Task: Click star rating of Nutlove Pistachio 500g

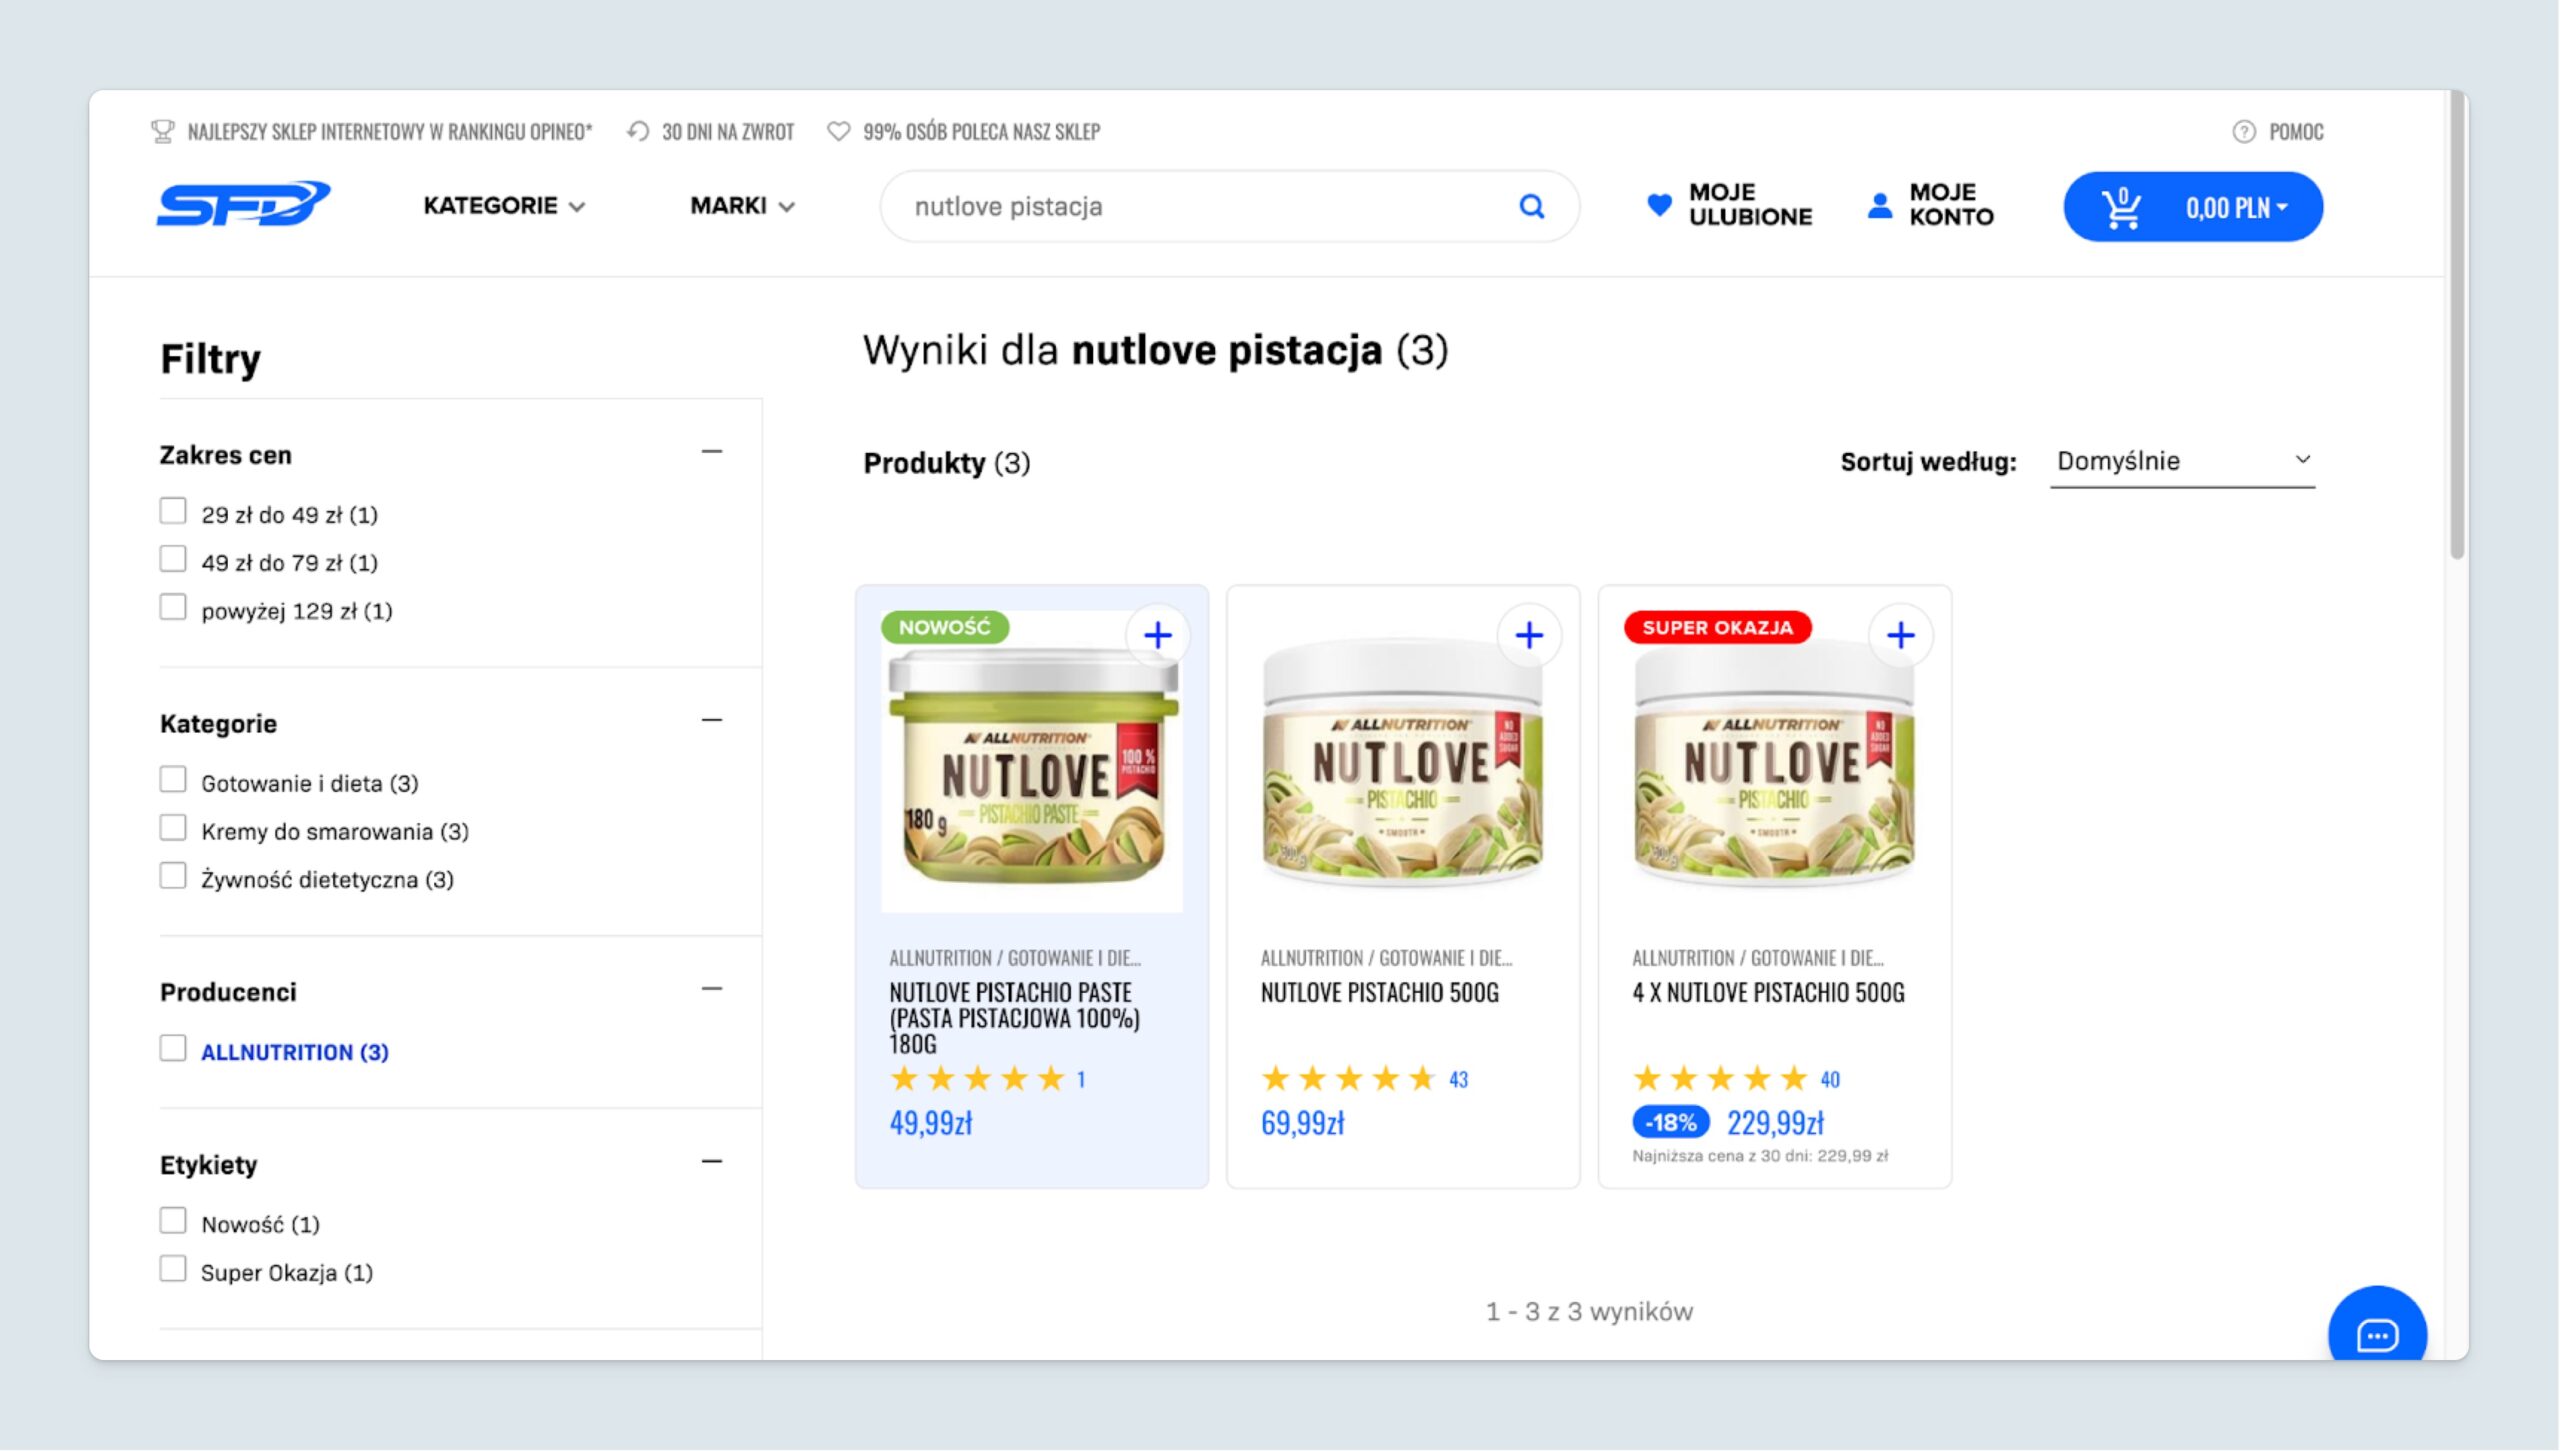Action: [1348, 1079]
